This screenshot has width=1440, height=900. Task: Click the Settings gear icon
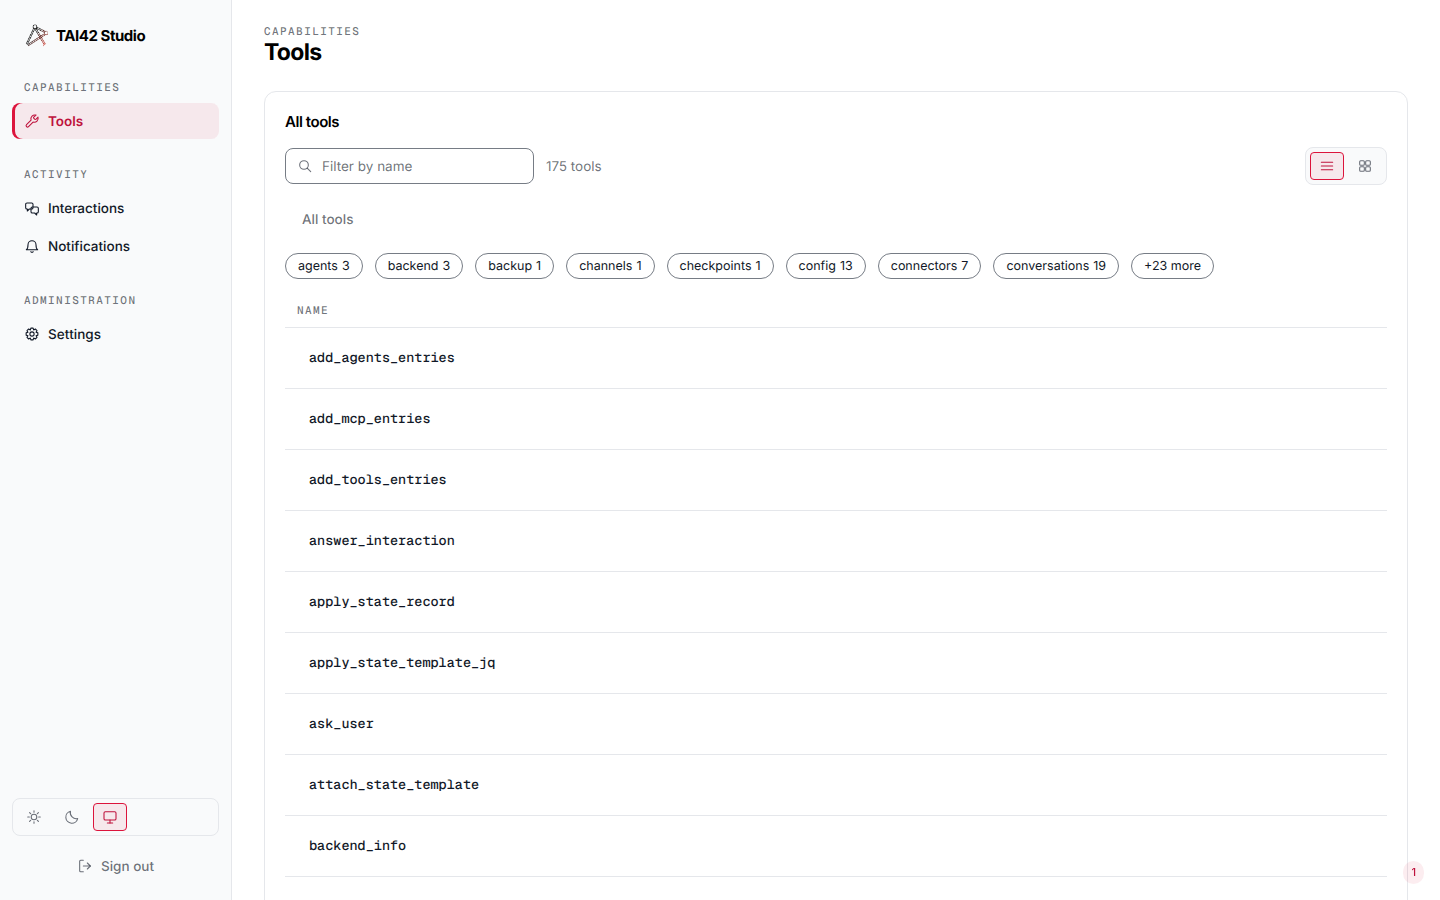(x=32, y=334)
